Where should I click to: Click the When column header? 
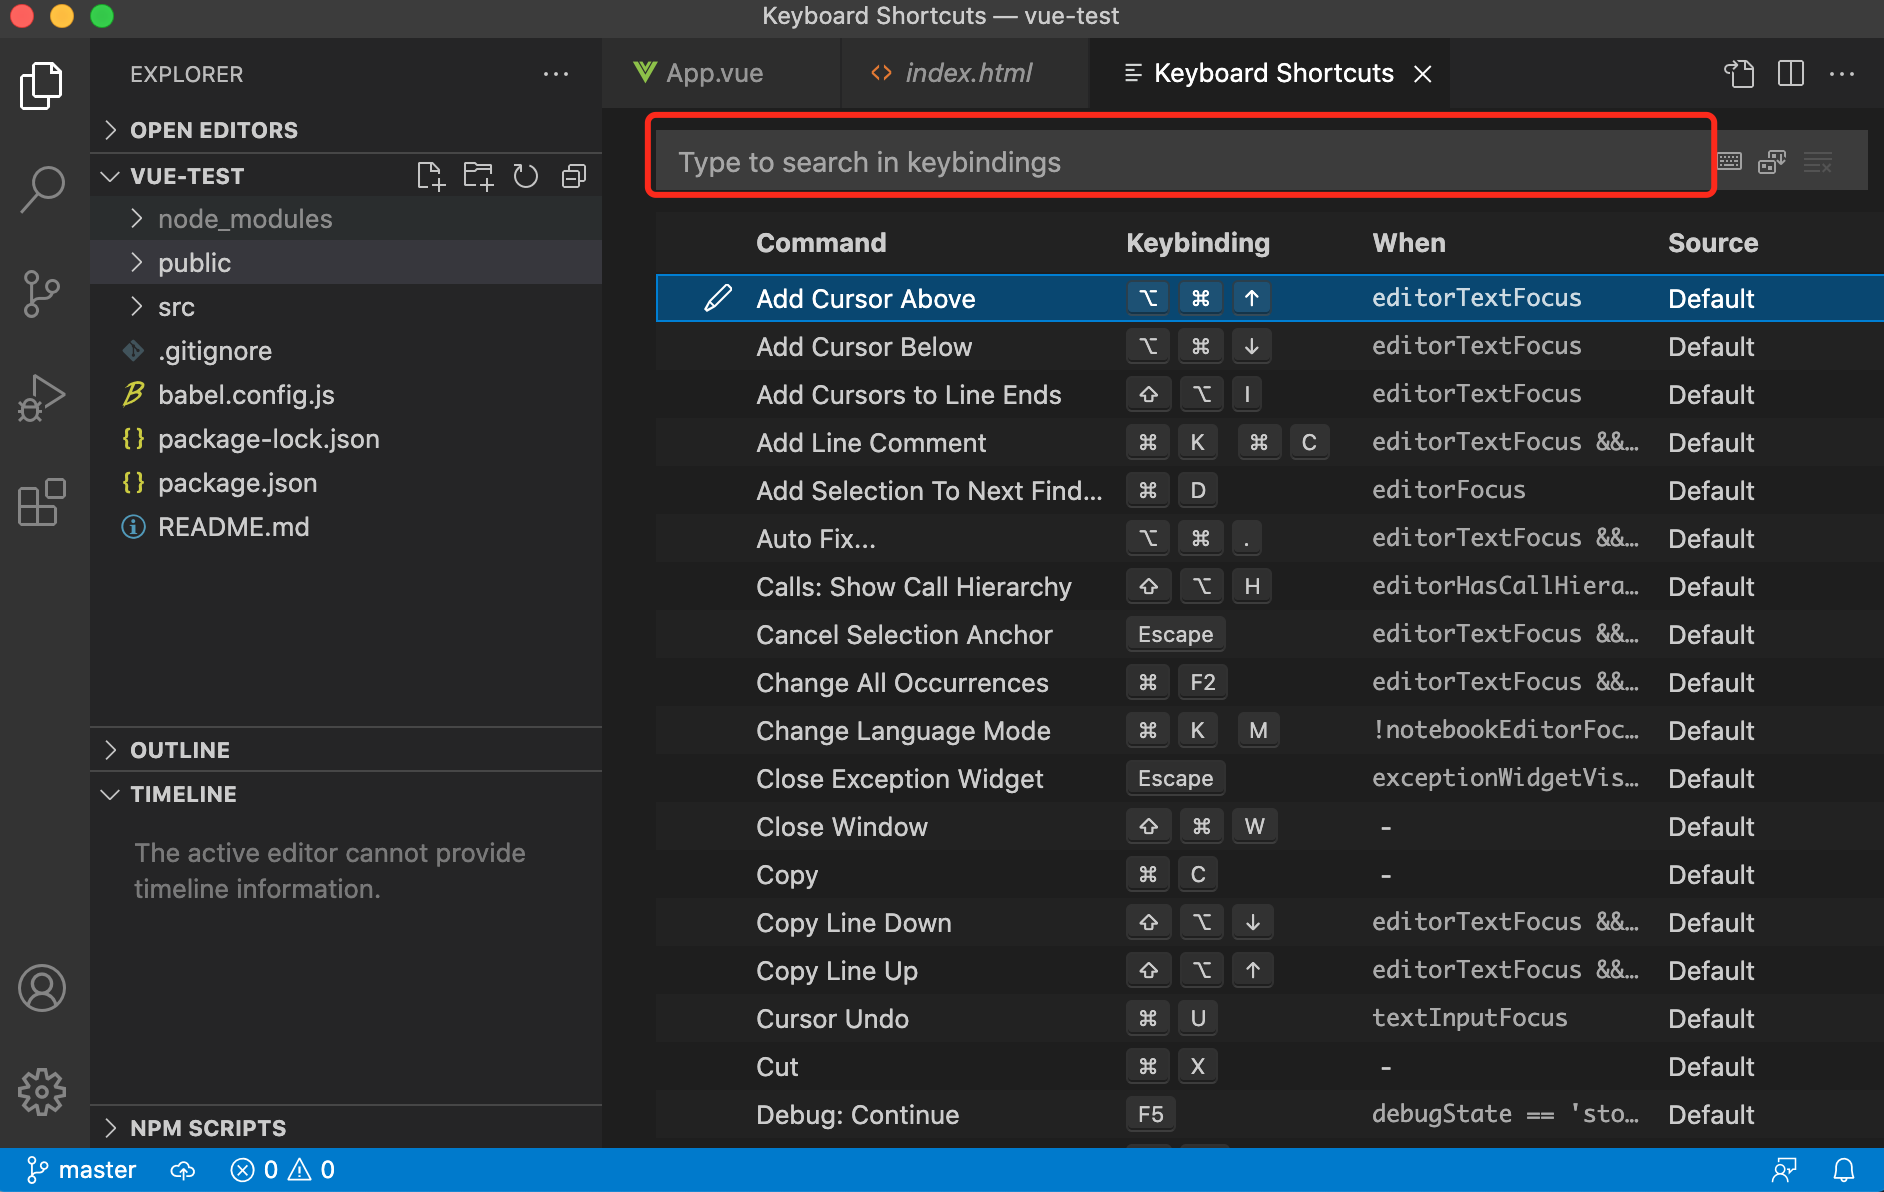click(1409, 243)
